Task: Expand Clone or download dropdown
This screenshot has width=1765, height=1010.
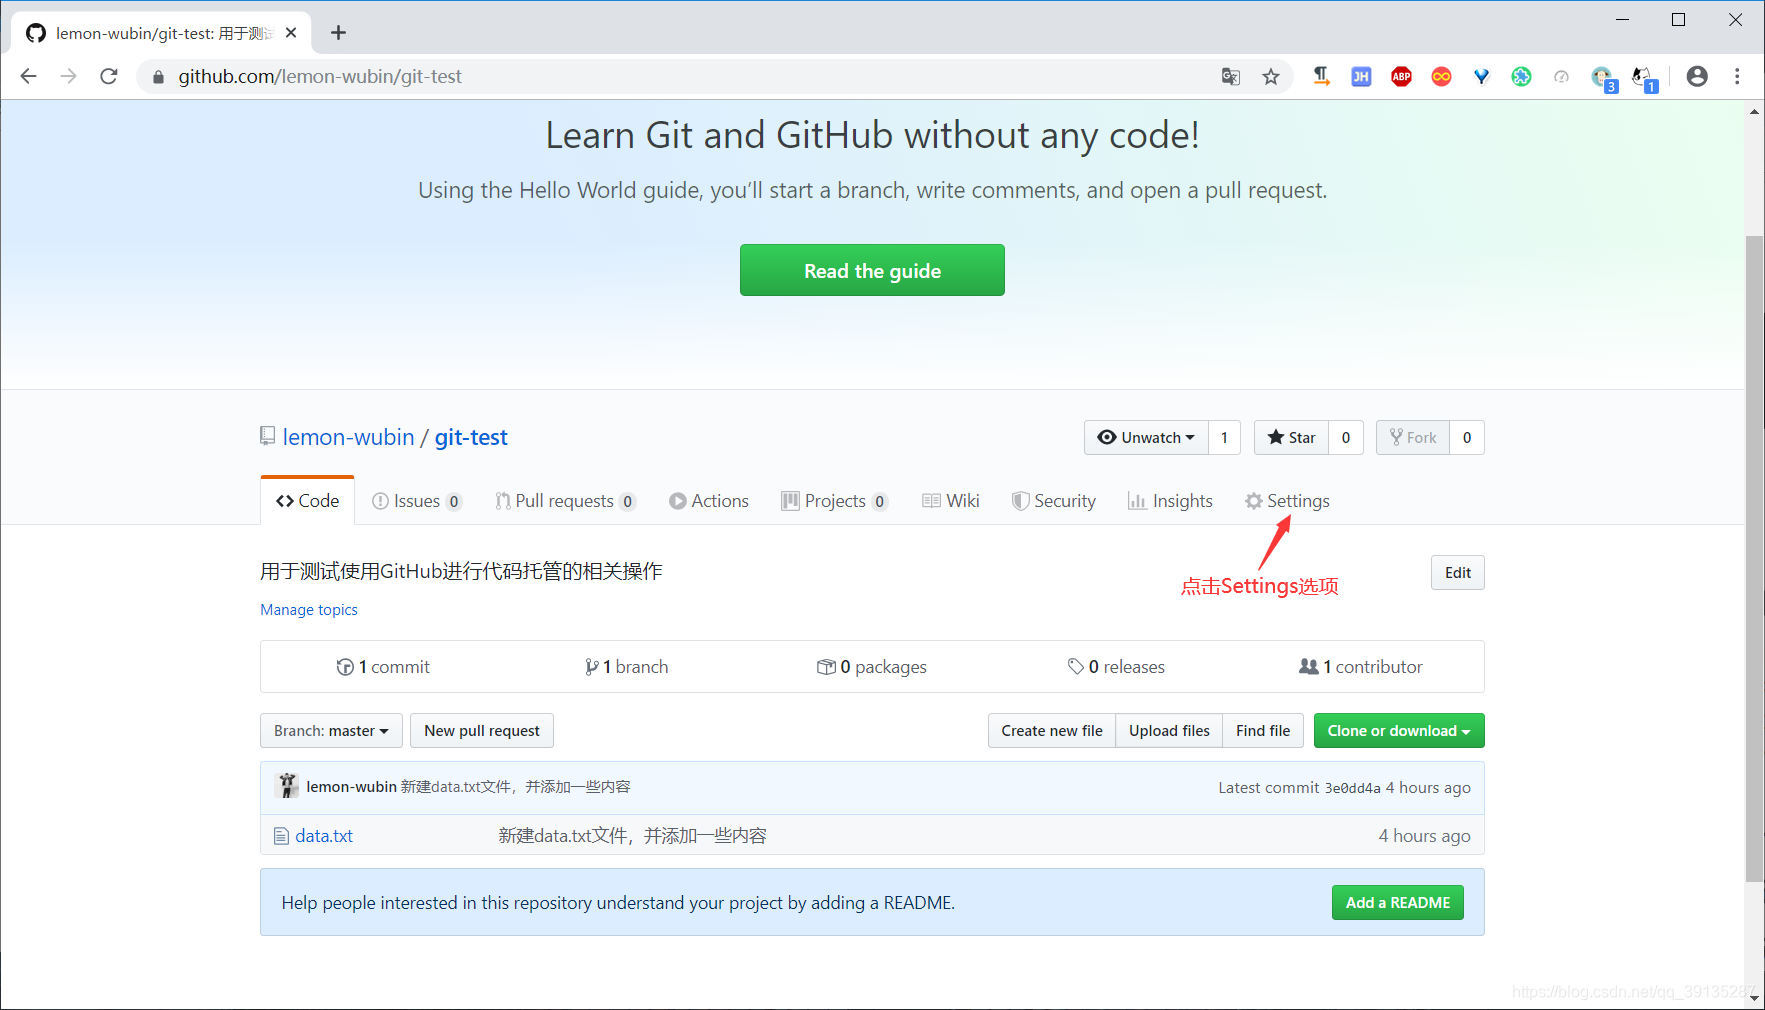Action: [1399, 731]
